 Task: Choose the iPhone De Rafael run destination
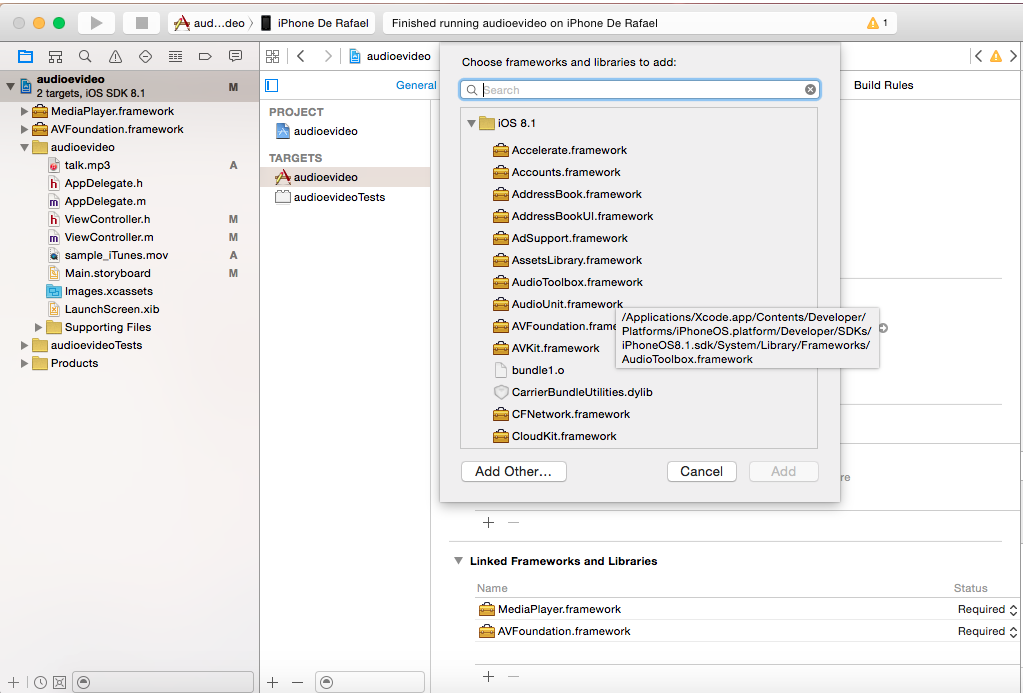point(316,23)
